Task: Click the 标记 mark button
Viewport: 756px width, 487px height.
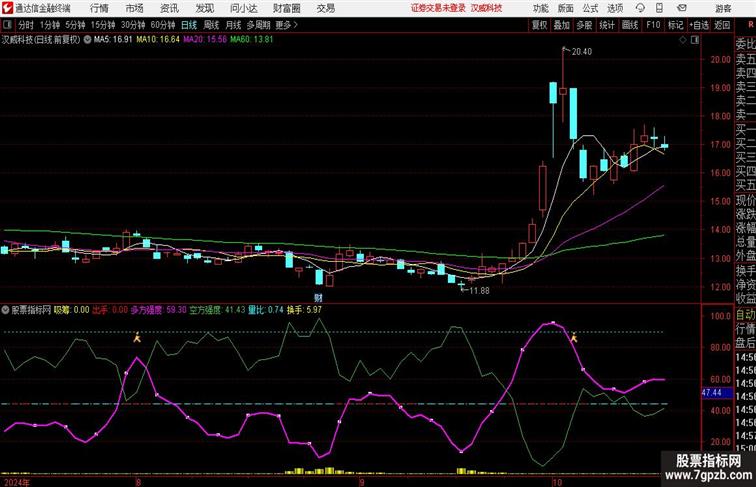Action: click(x=675, y=25)
